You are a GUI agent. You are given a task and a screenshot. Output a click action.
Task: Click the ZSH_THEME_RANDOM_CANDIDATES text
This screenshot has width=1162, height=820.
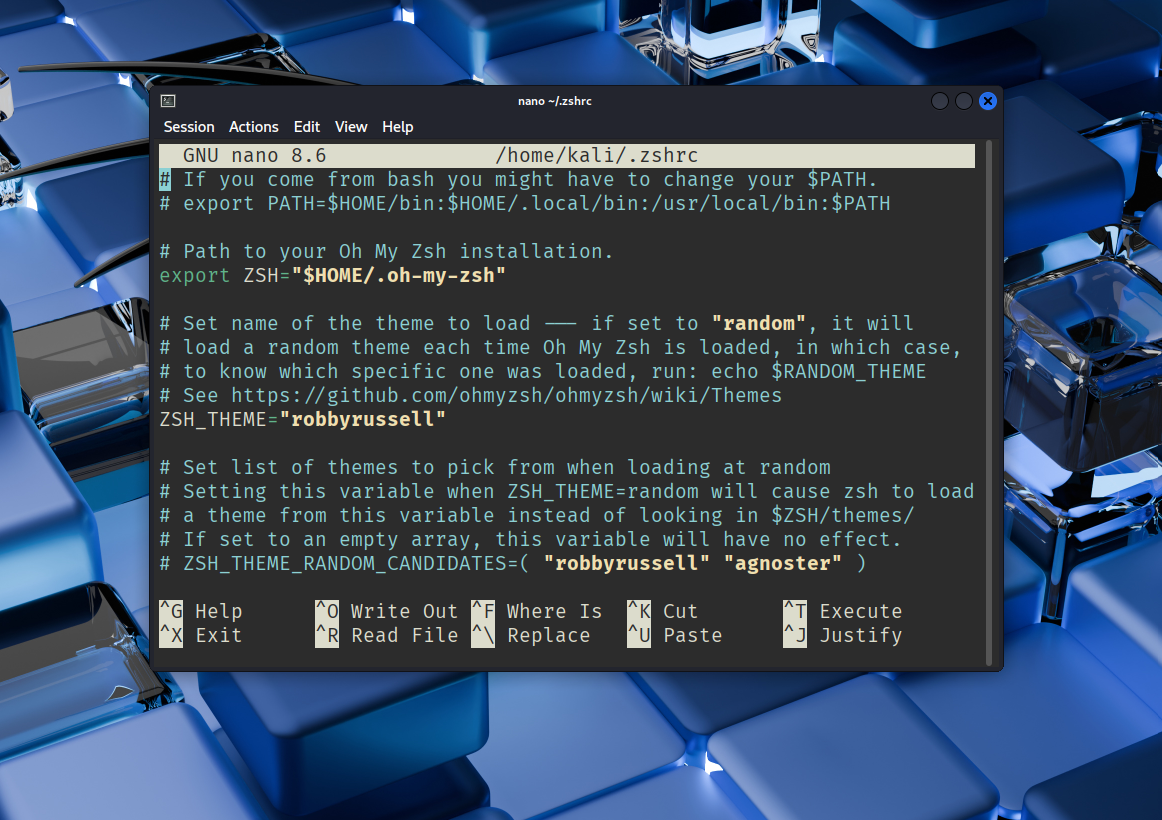345,564
